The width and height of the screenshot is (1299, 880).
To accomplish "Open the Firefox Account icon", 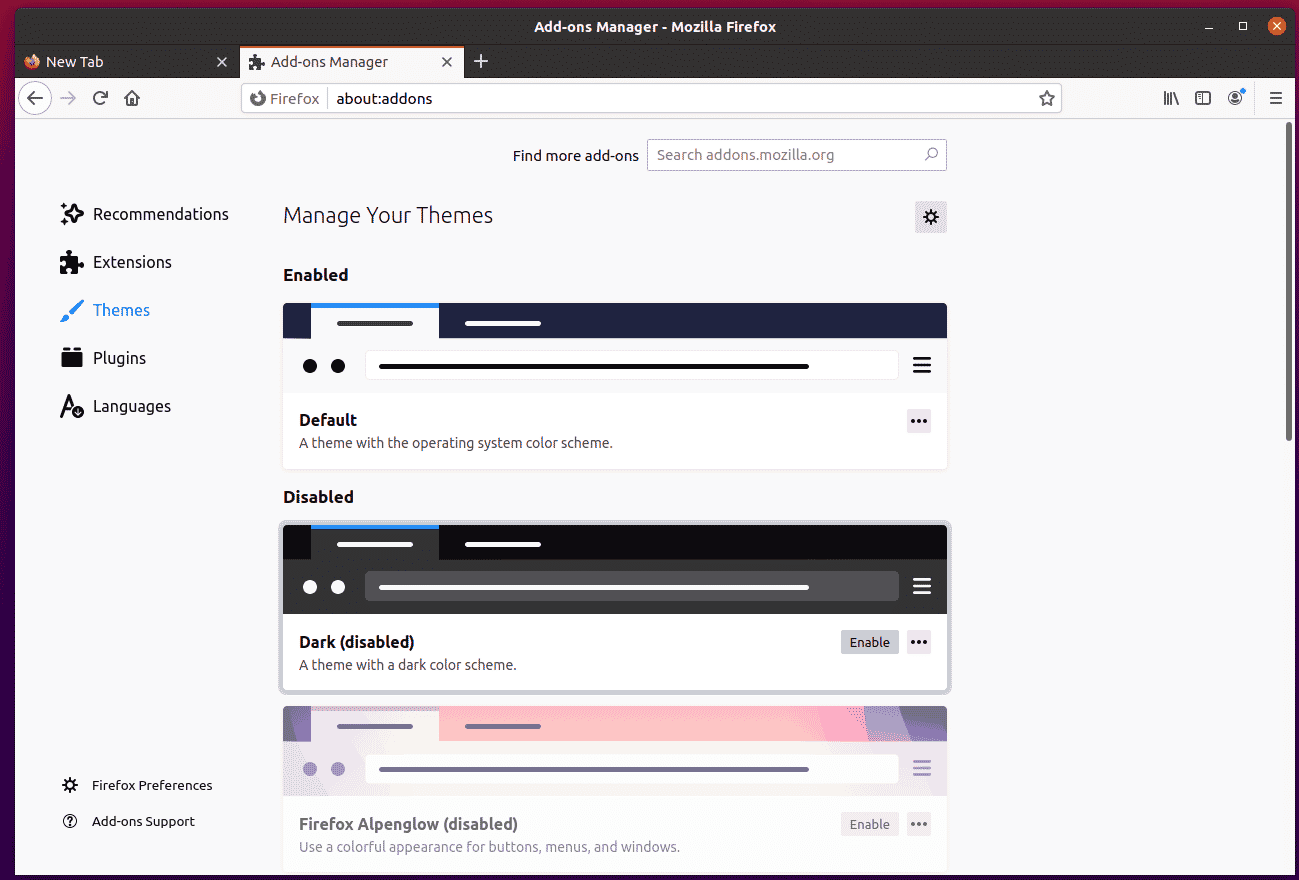I will pos(1237,98).
